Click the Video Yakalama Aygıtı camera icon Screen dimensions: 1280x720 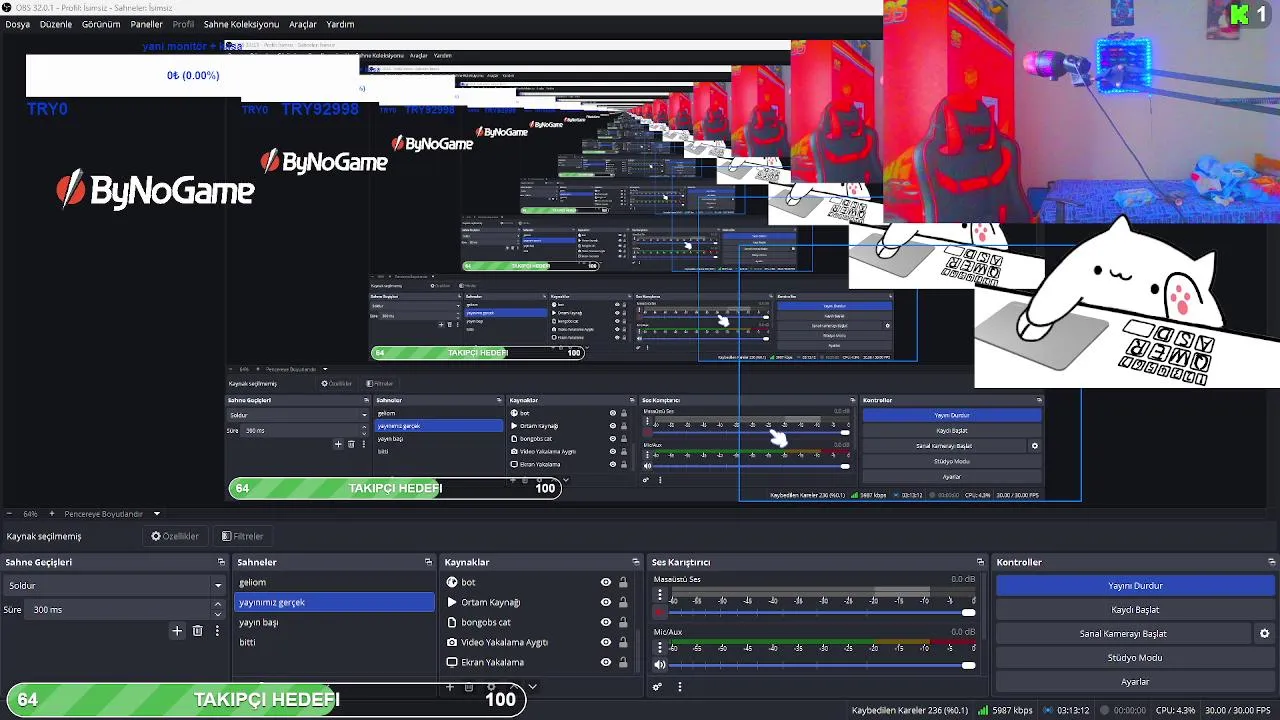452,642
